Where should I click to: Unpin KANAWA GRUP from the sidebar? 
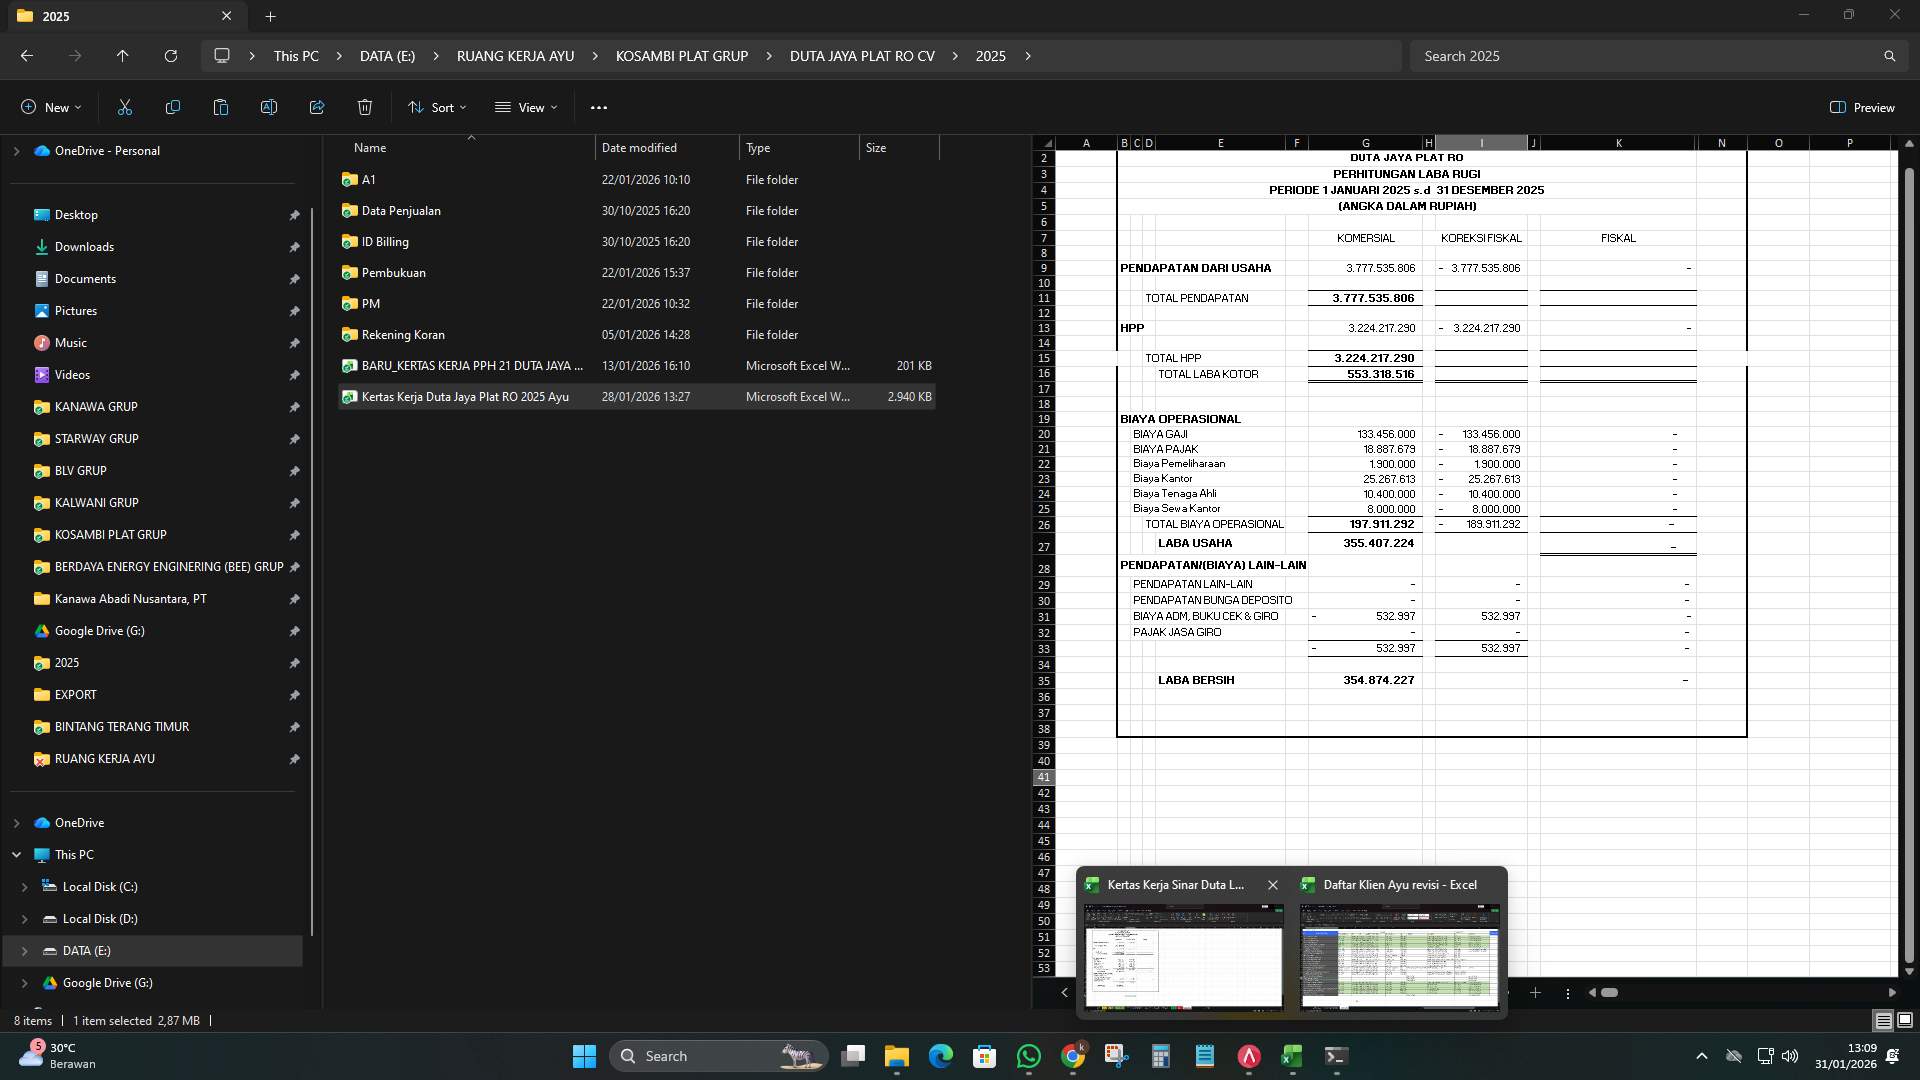[295, 407]
